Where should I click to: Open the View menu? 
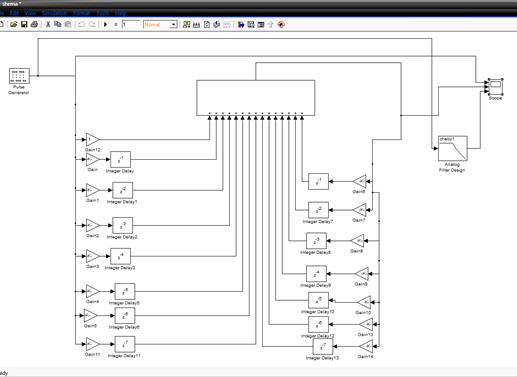(x=30, y=13)
